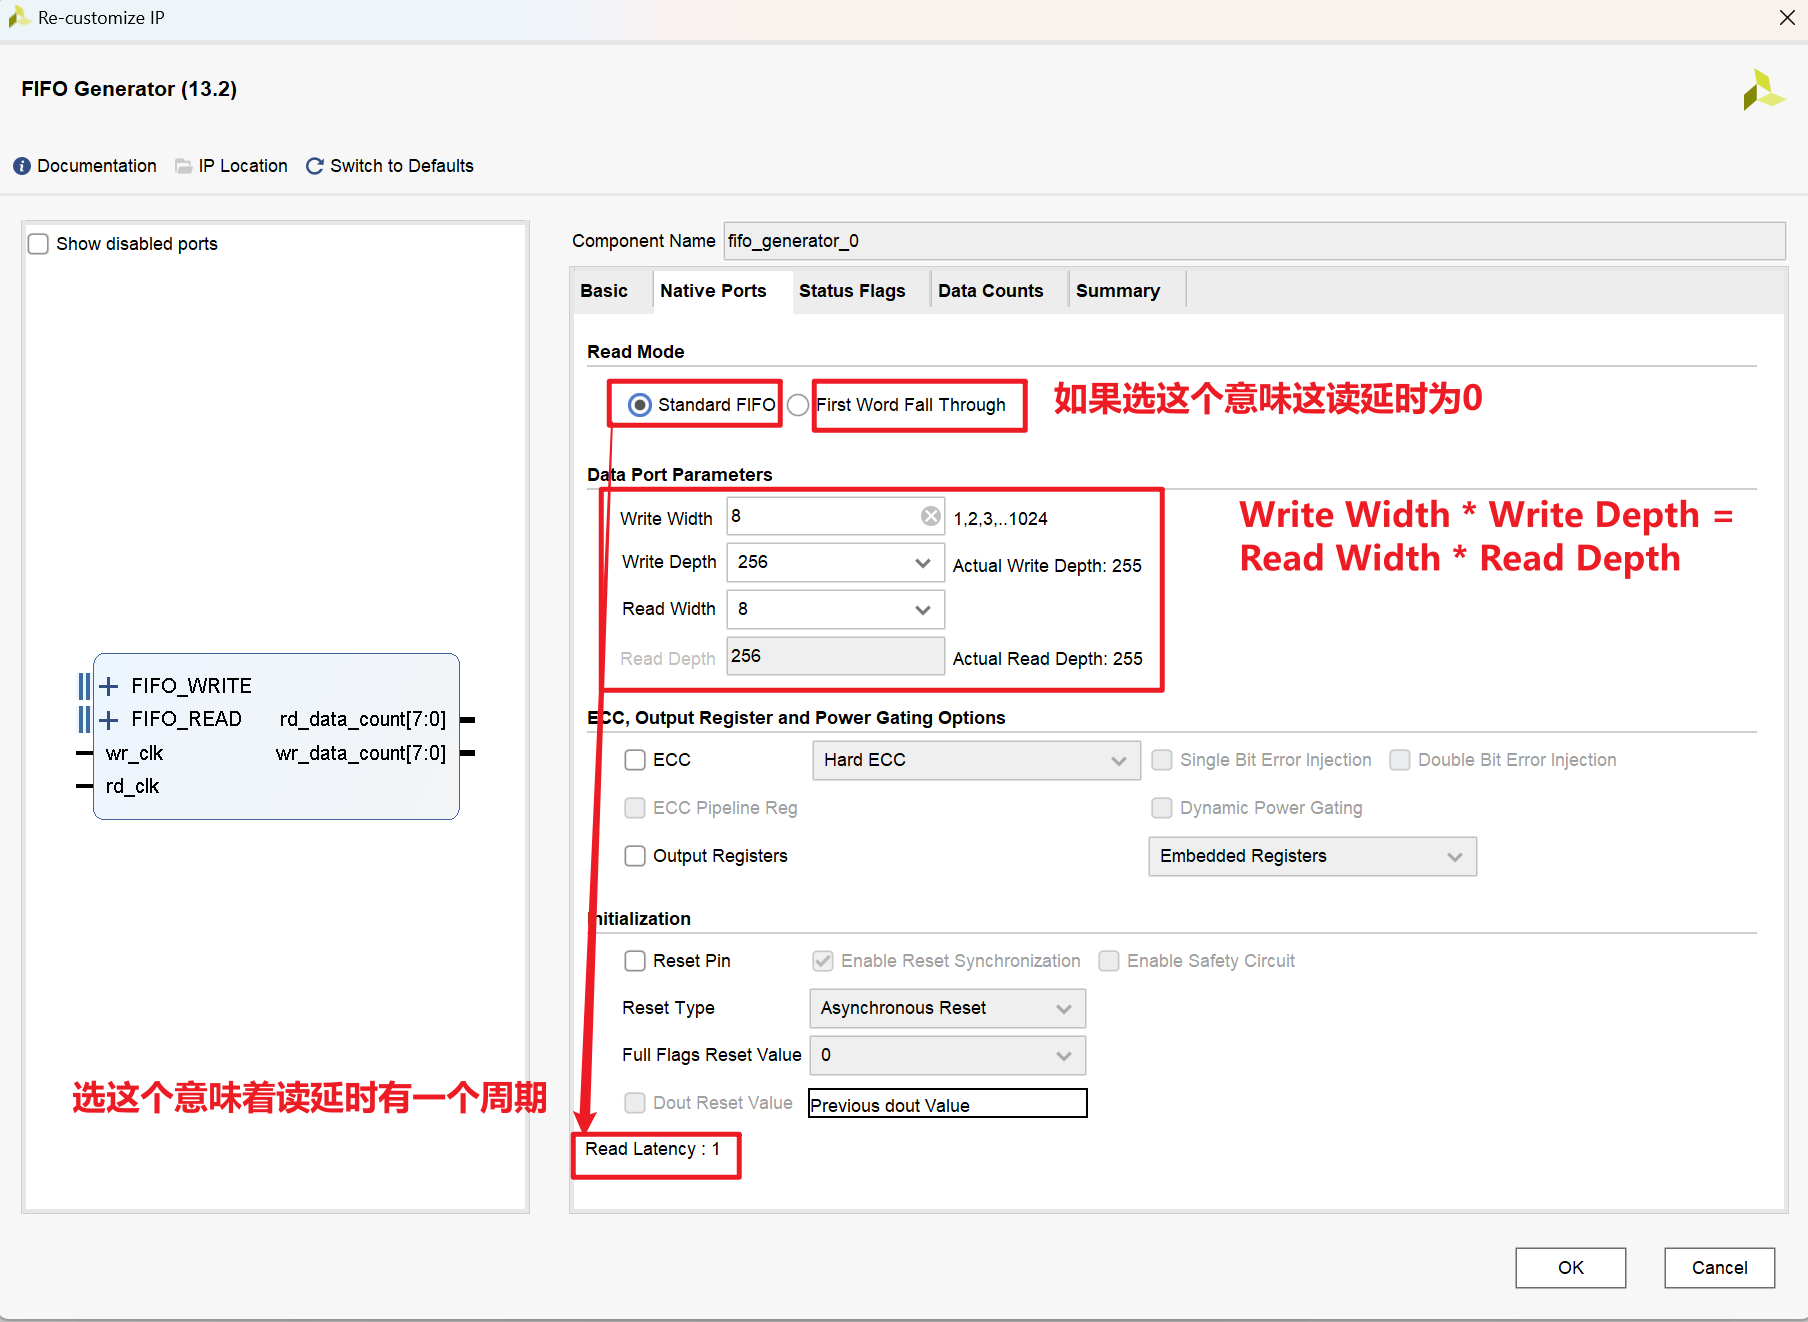Close the Re-customize IP dialog
This screenshot has height=1322, width=1808.
pyautogui.click(x=1787, y=18)
